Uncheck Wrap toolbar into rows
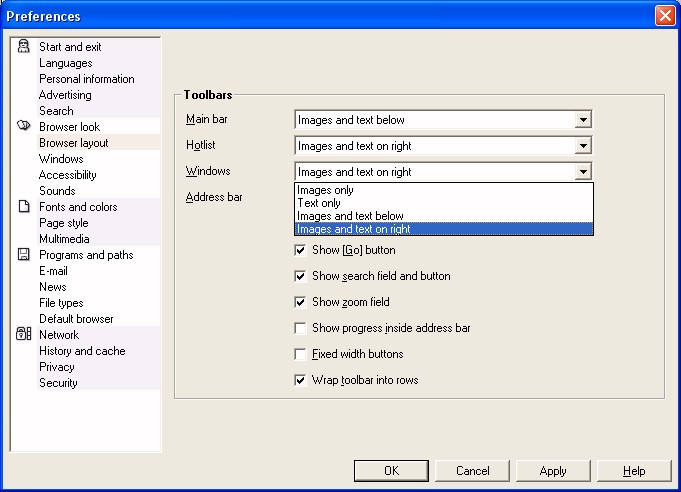This screenshot has width=681, height=492. [300, 380]
